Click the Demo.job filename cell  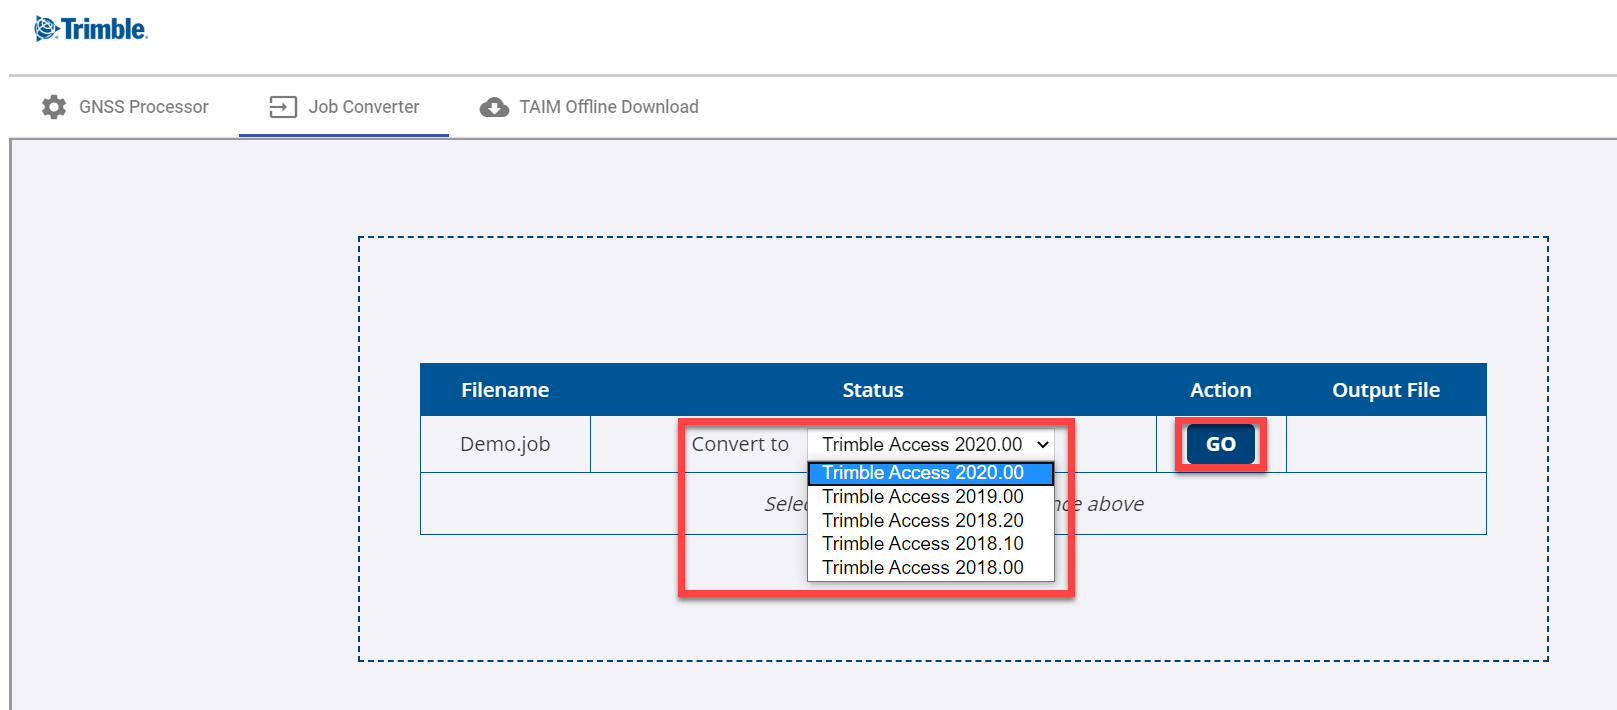coord(505,444)
